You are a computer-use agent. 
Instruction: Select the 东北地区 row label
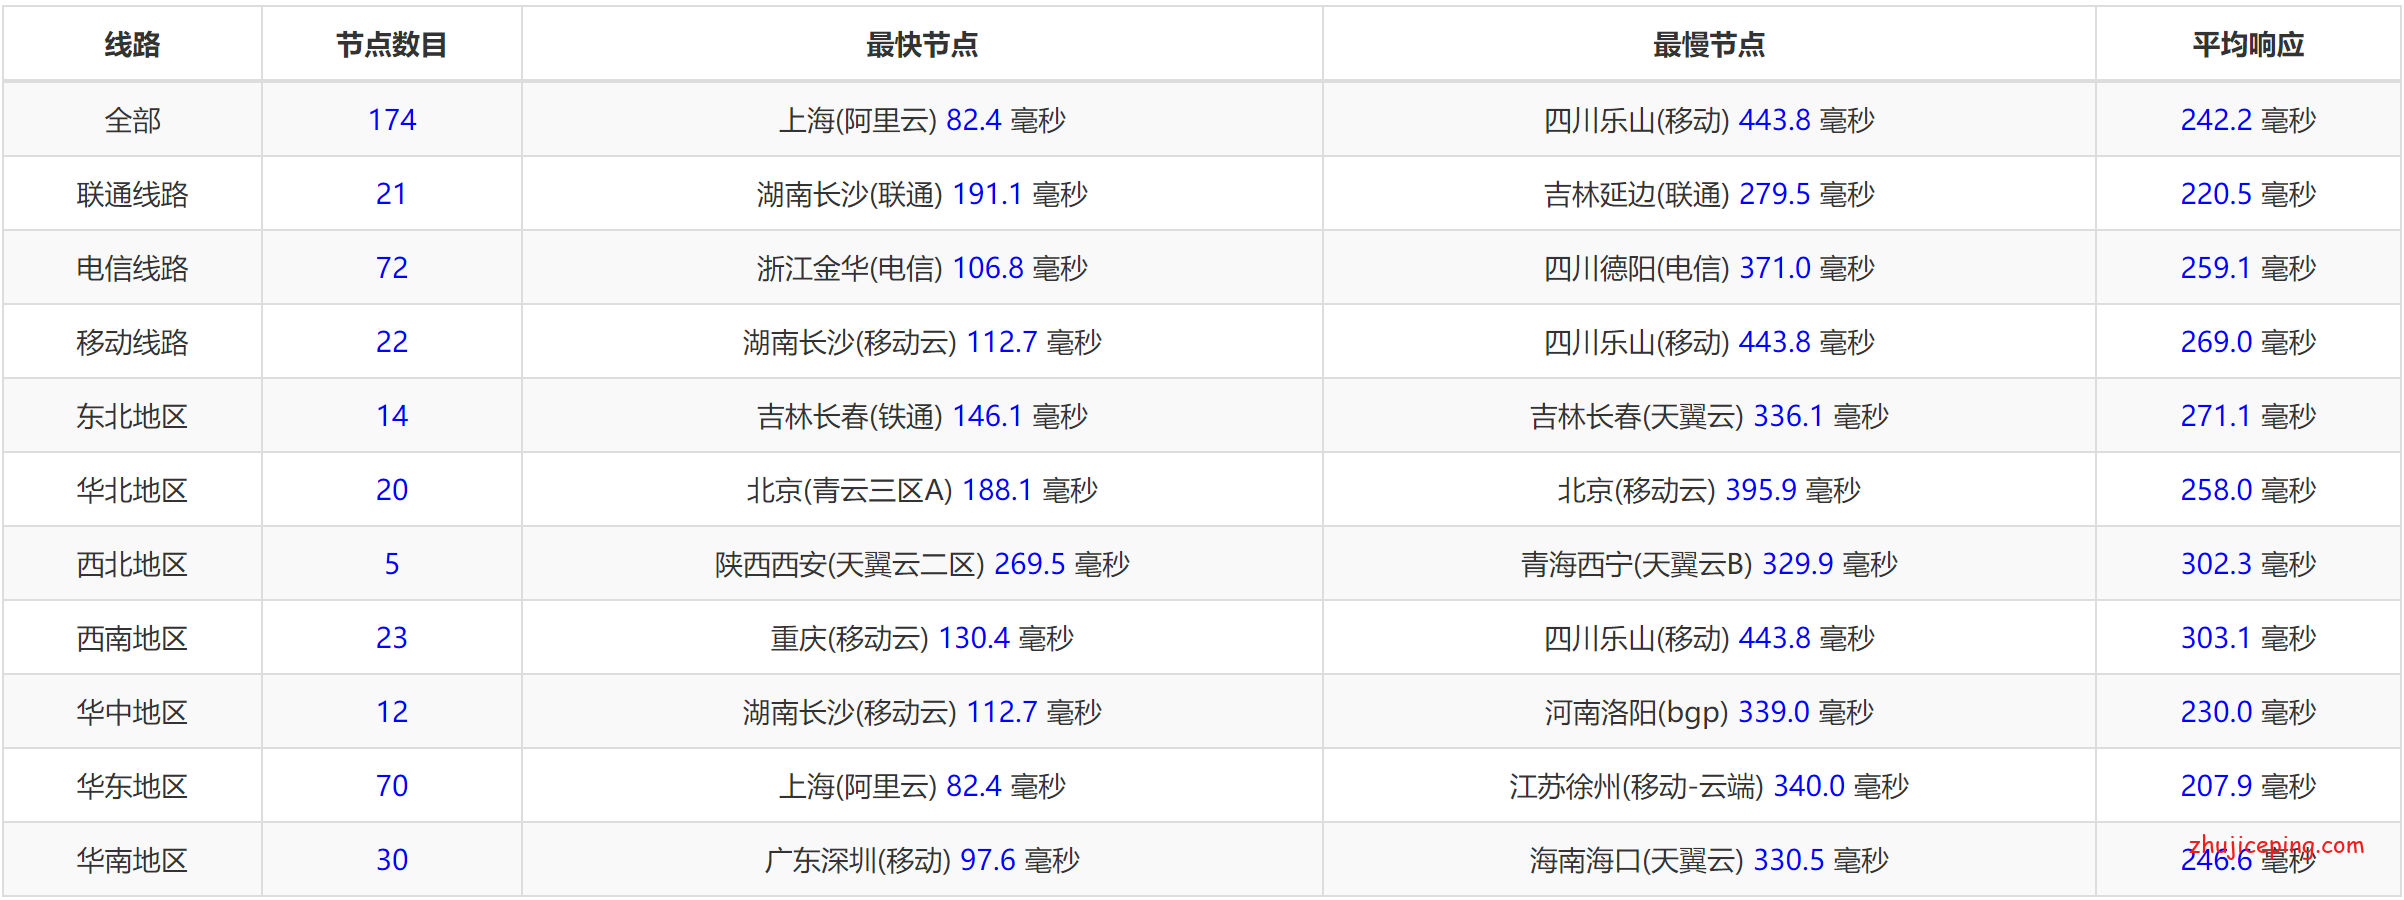[132, 416]
